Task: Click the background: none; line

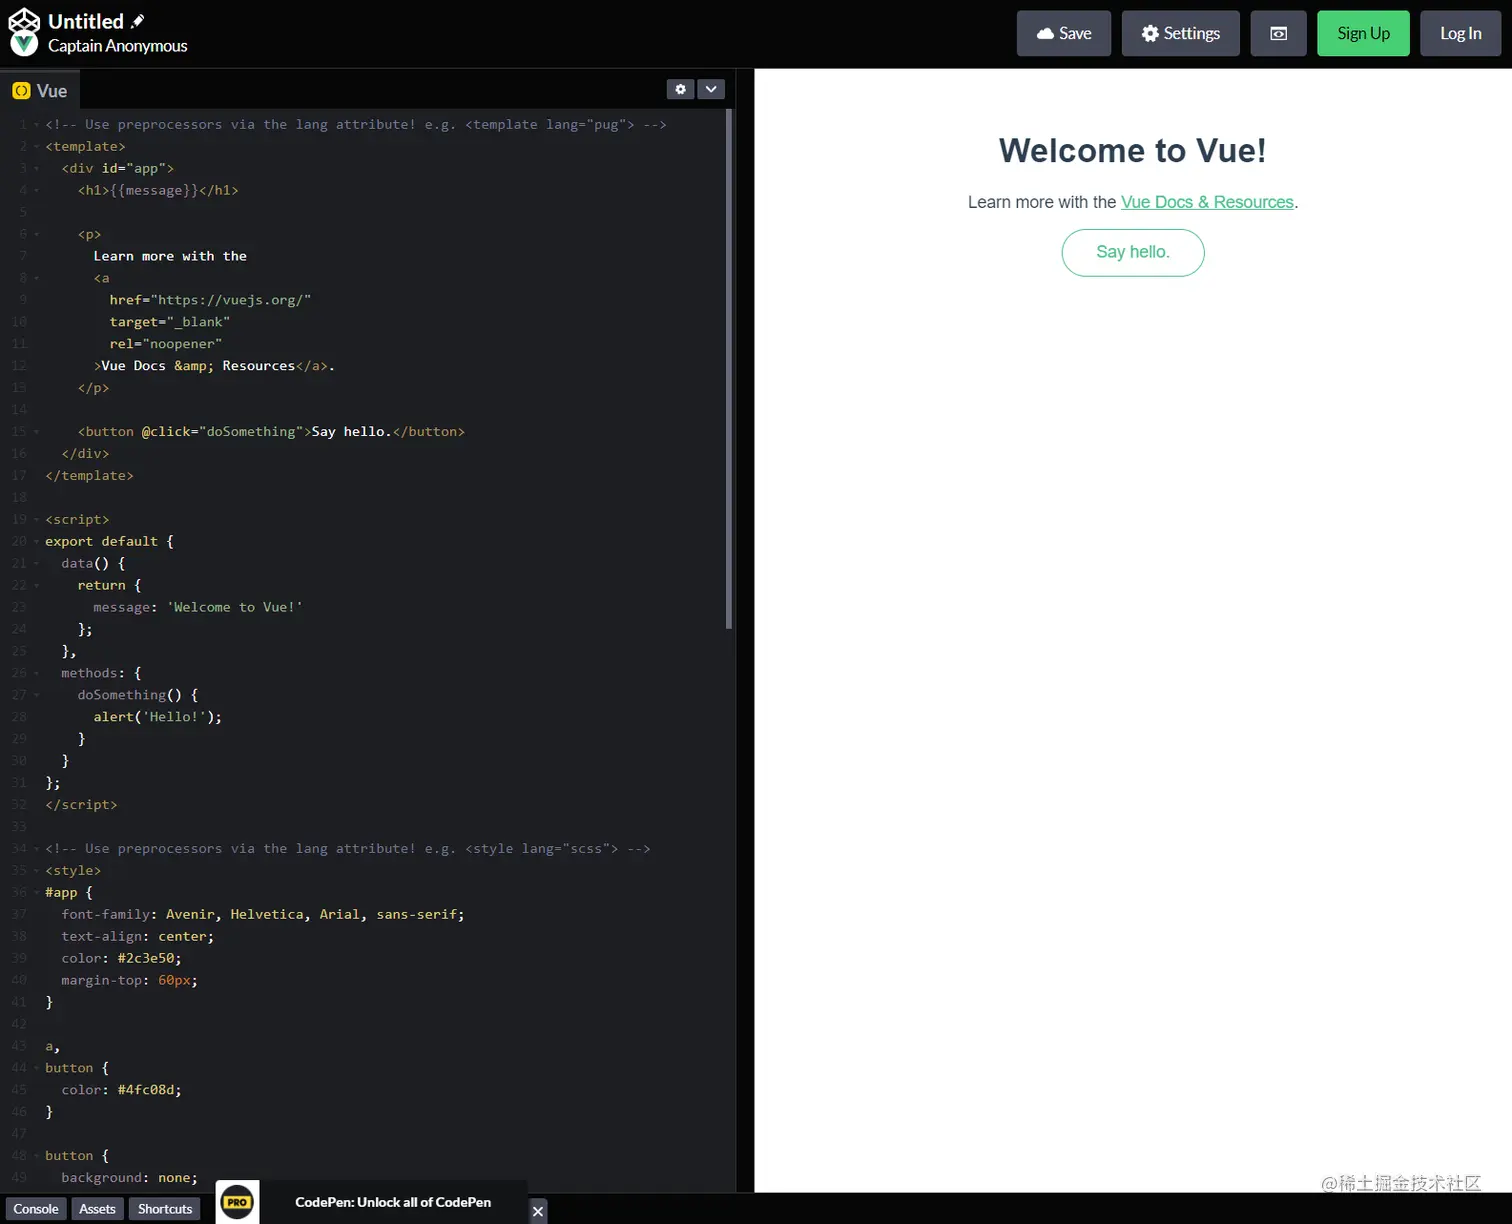Action: click(x=130, y=1178)
